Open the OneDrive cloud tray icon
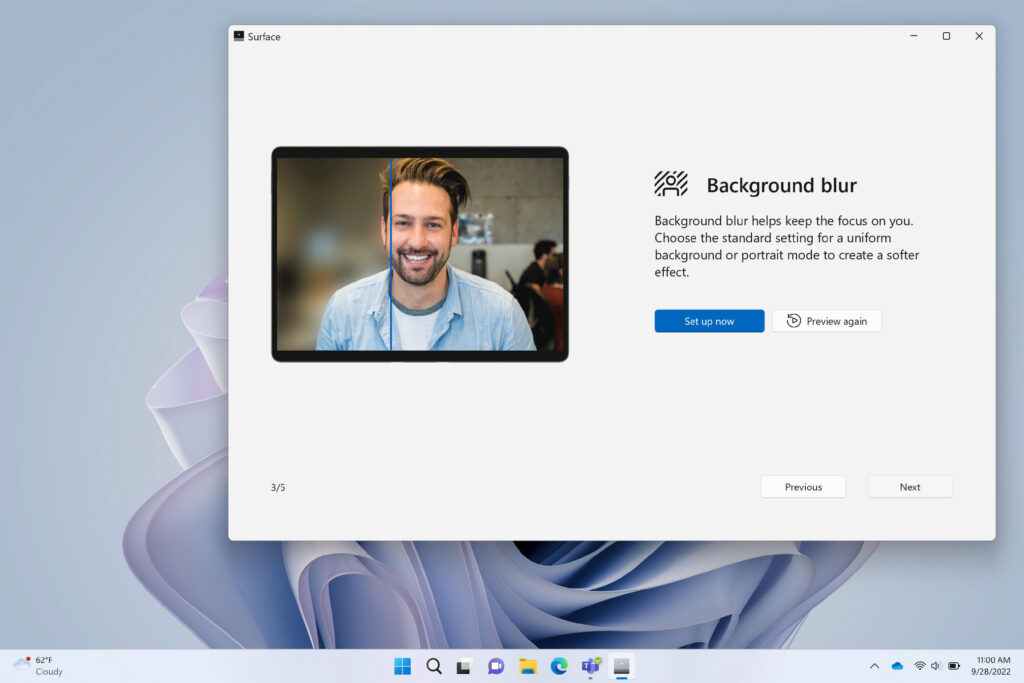 [897, 666]
